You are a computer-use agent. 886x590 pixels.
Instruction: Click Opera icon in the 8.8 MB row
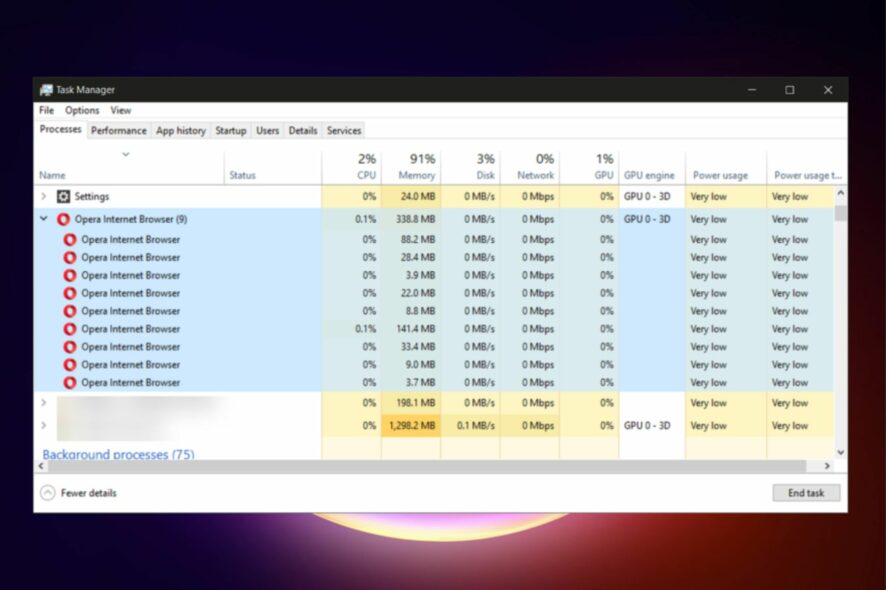(x=70, y=311)
